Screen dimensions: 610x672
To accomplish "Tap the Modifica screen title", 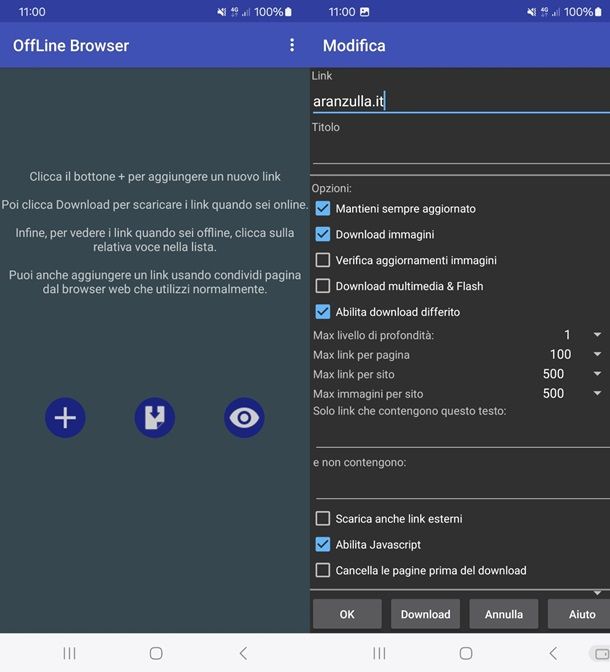I will click(x=354, y=45).
